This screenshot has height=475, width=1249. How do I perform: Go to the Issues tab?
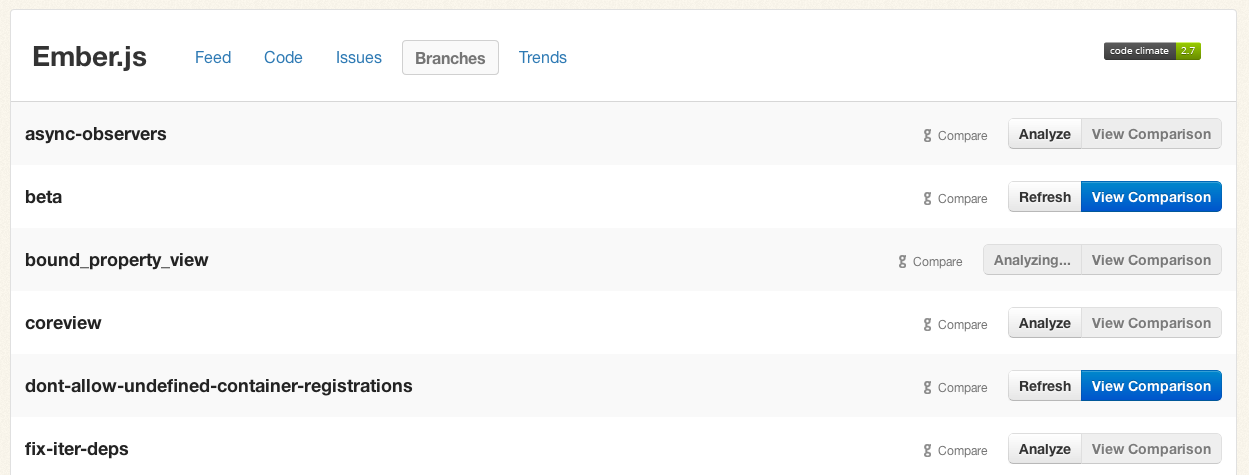point(359,58)
